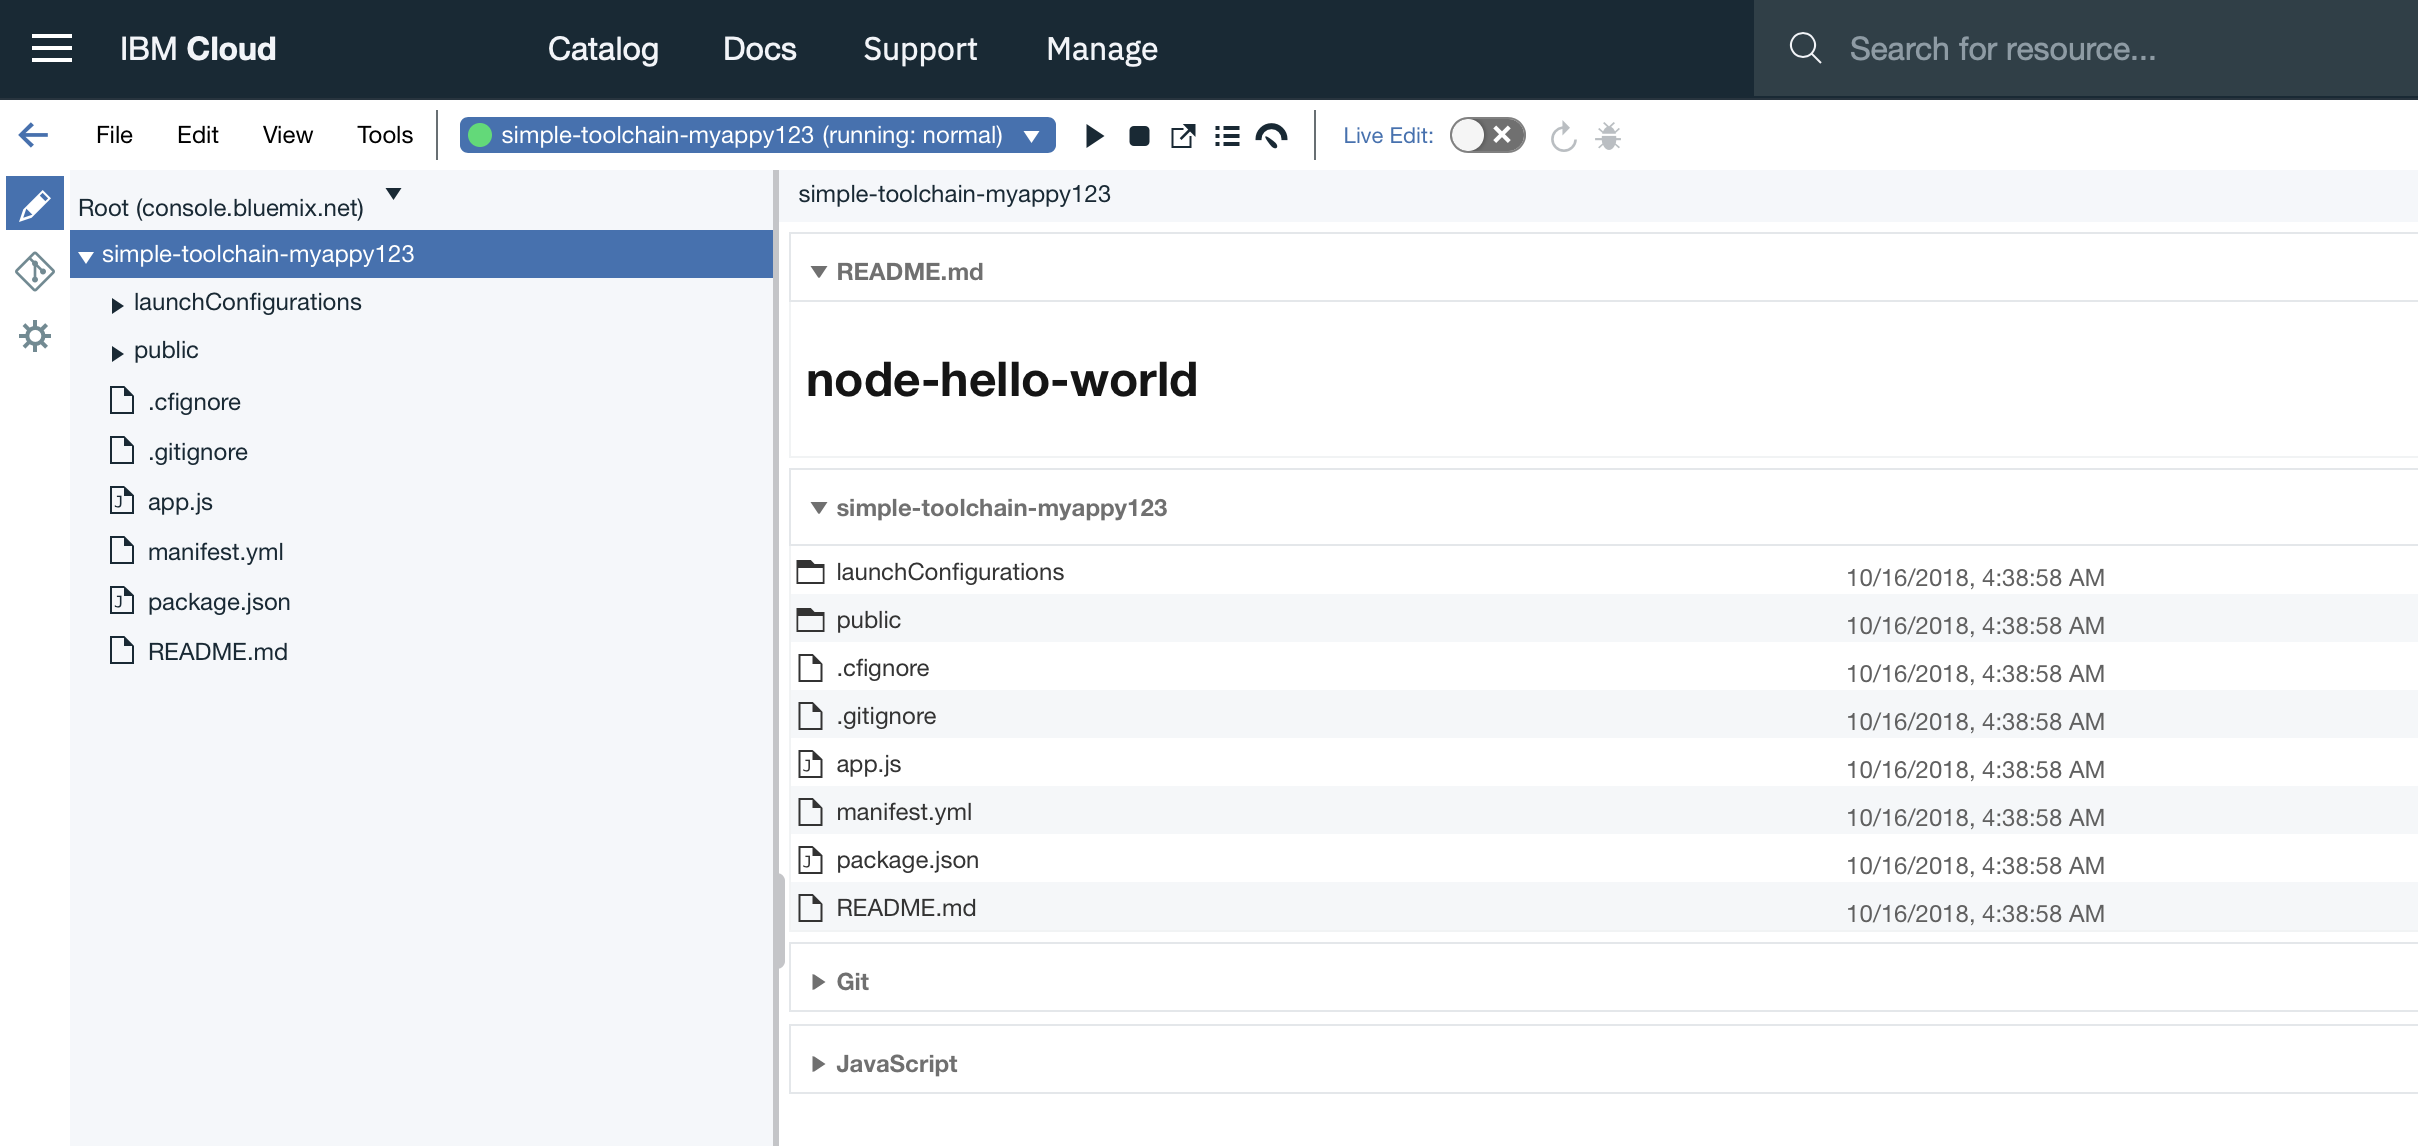Open the Tools menu
2418x1146 pixels.
pos(385,135)
